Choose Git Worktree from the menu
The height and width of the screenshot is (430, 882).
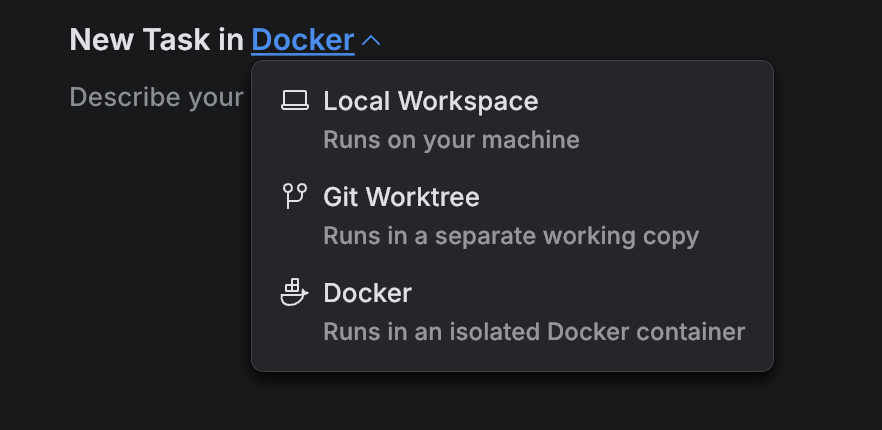coord(401,197)
